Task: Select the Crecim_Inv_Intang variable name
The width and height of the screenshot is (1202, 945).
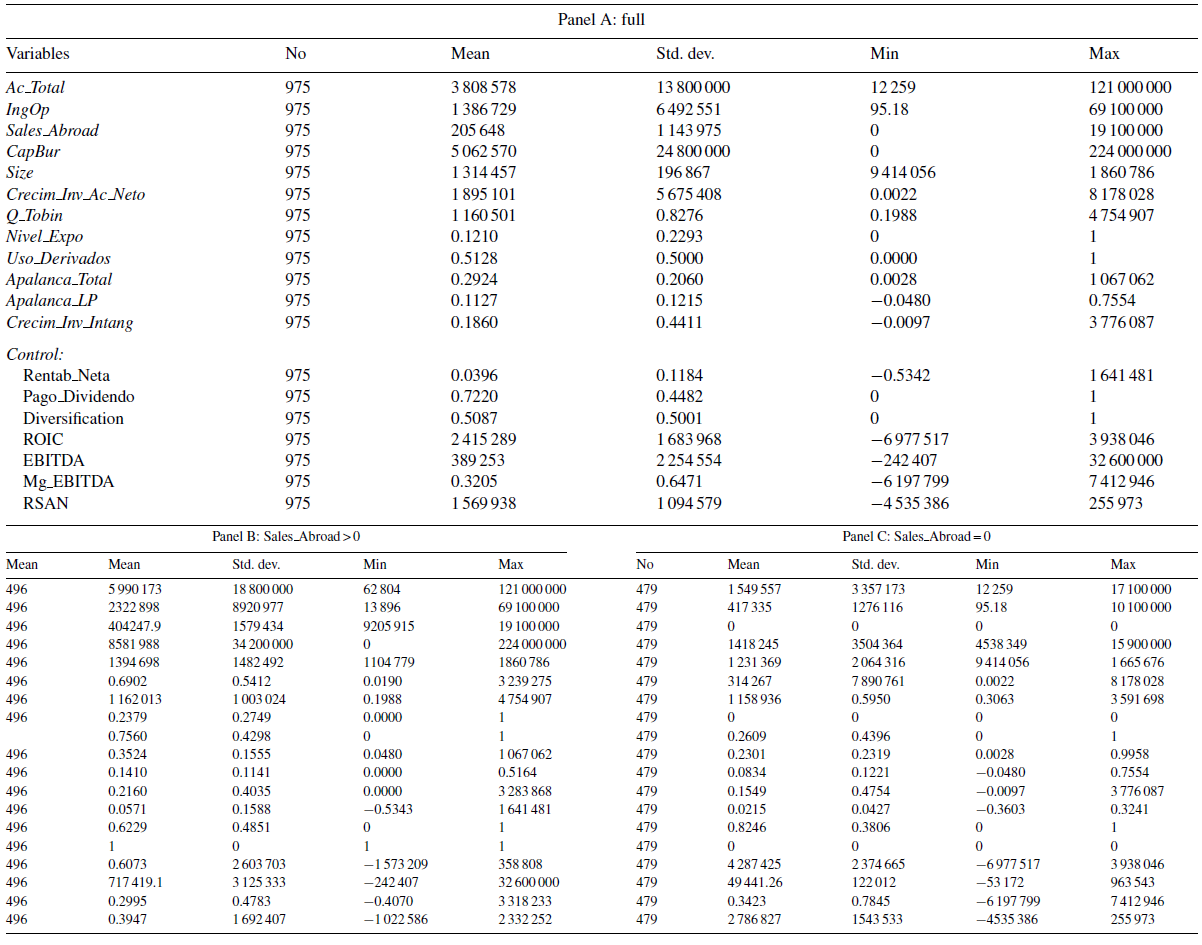Action: 69,322
